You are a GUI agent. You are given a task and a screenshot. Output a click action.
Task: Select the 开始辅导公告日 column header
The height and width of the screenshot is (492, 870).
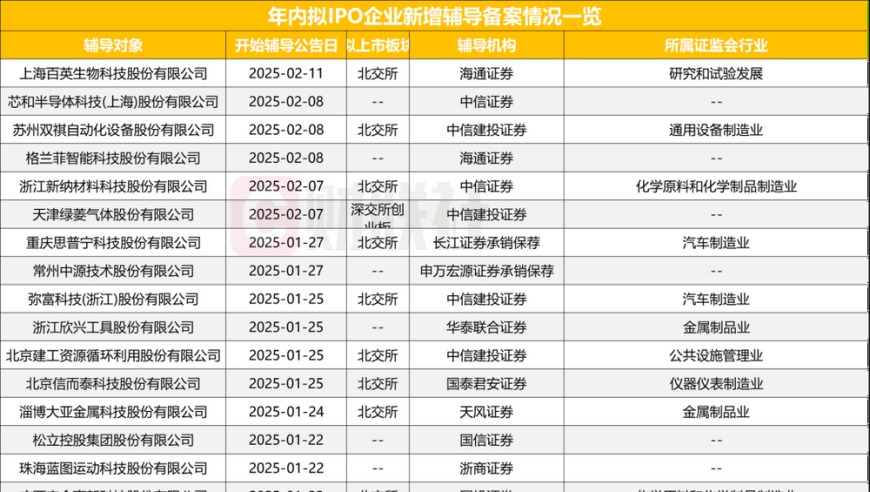tap(286, 45)
